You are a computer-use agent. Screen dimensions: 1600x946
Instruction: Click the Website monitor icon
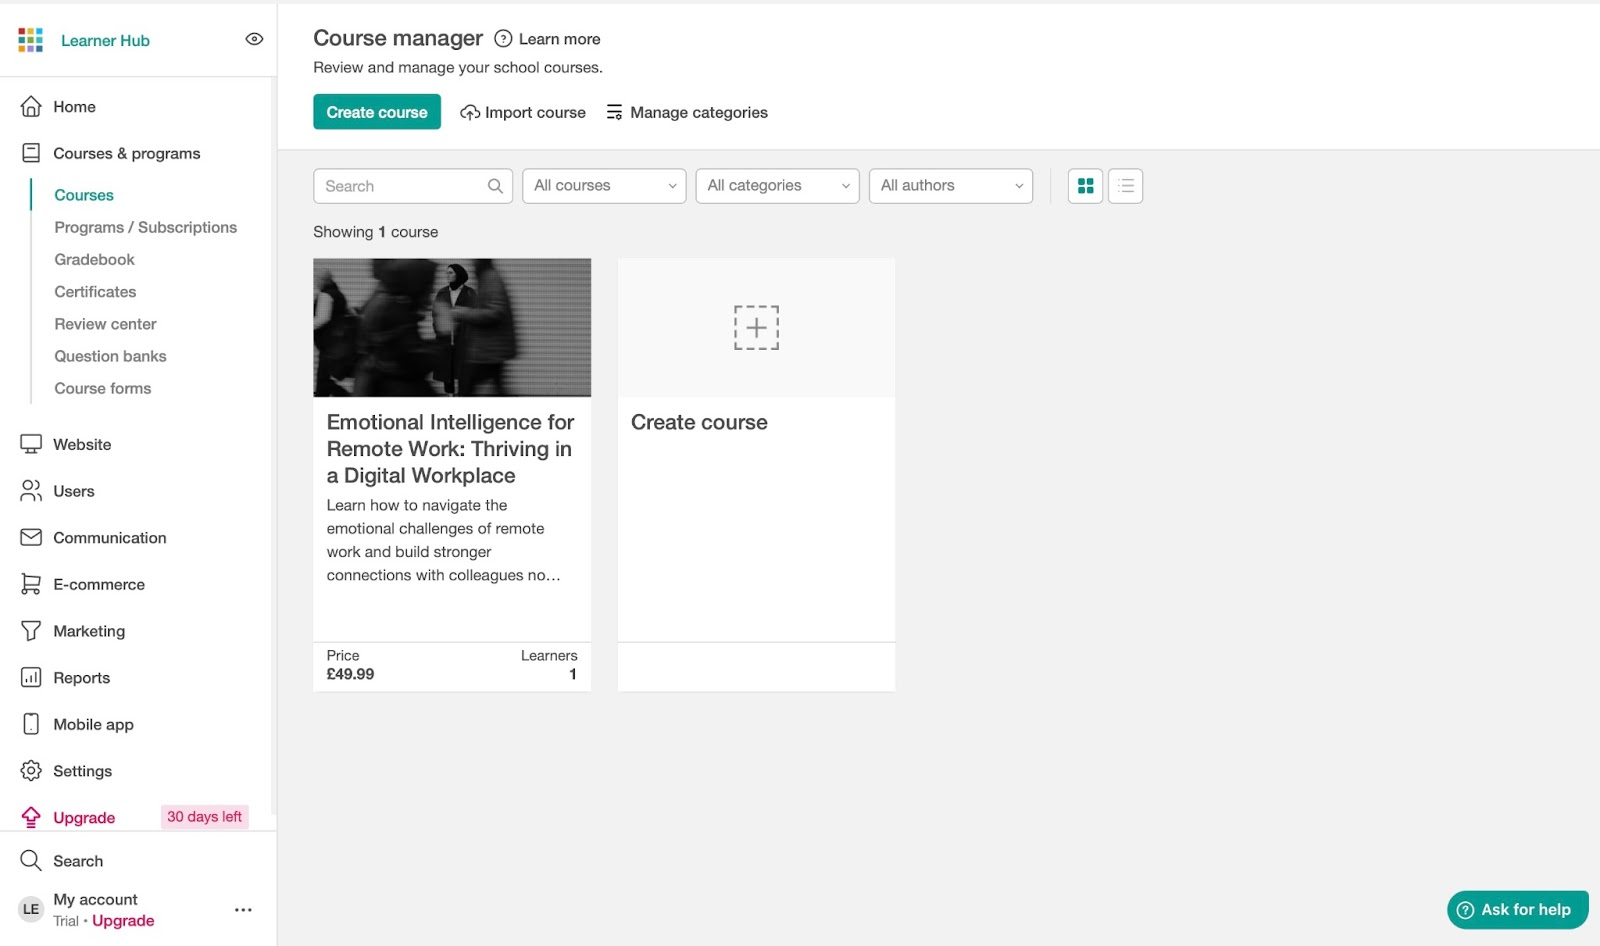[x=31, y=444]
